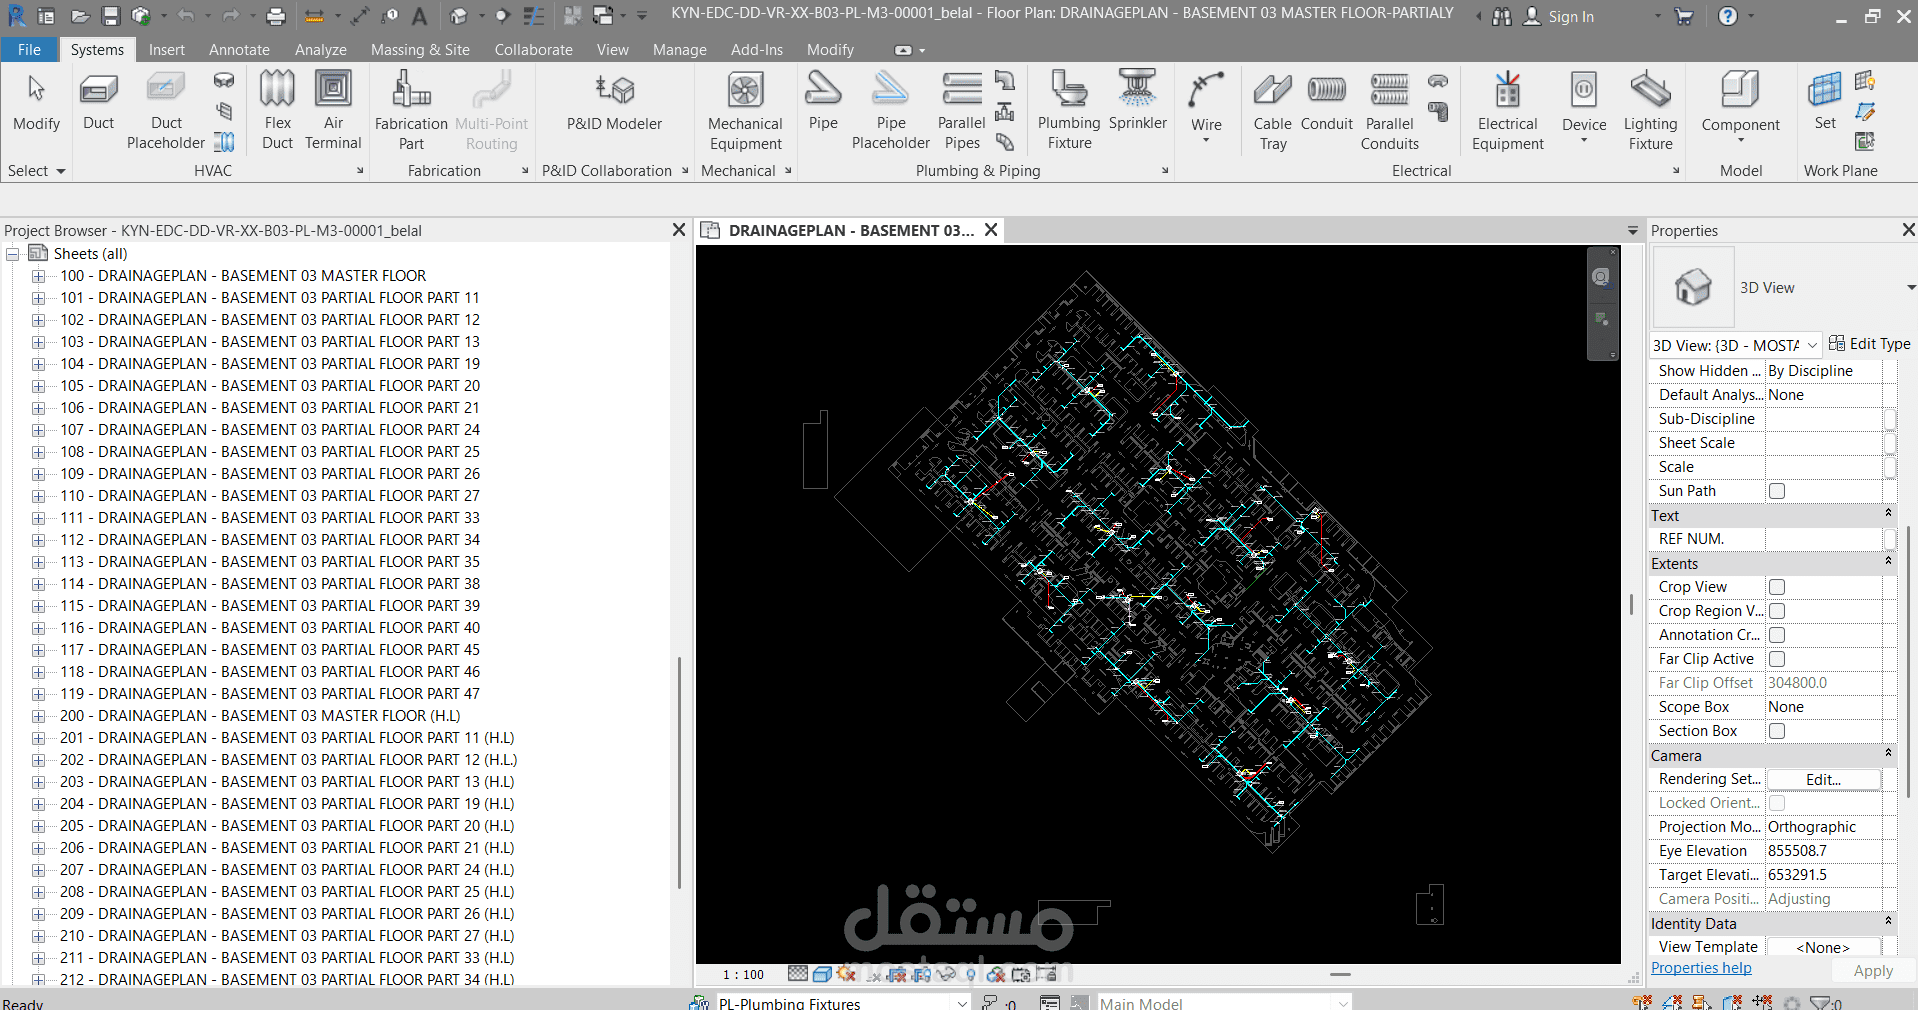The height and width of the screenshot is (1010, 1918).
Task: Open the Autodesk App Store cart
Action: click(x=1684, y=16)
